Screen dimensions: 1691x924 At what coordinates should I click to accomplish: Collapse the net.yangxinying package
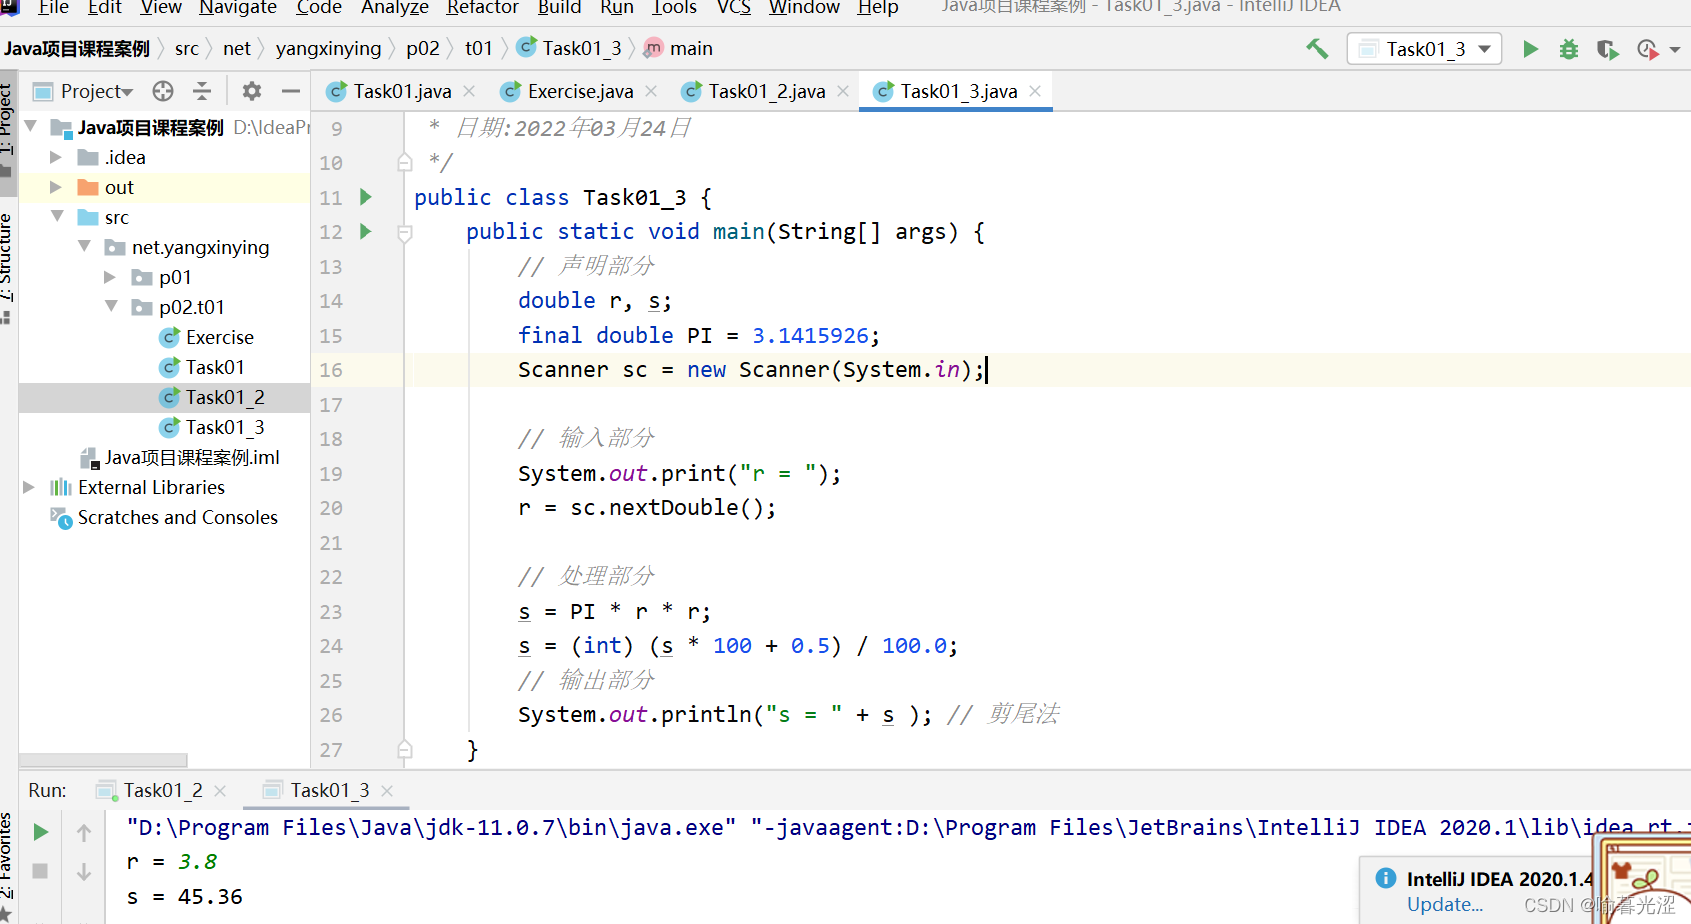(84, 246)
